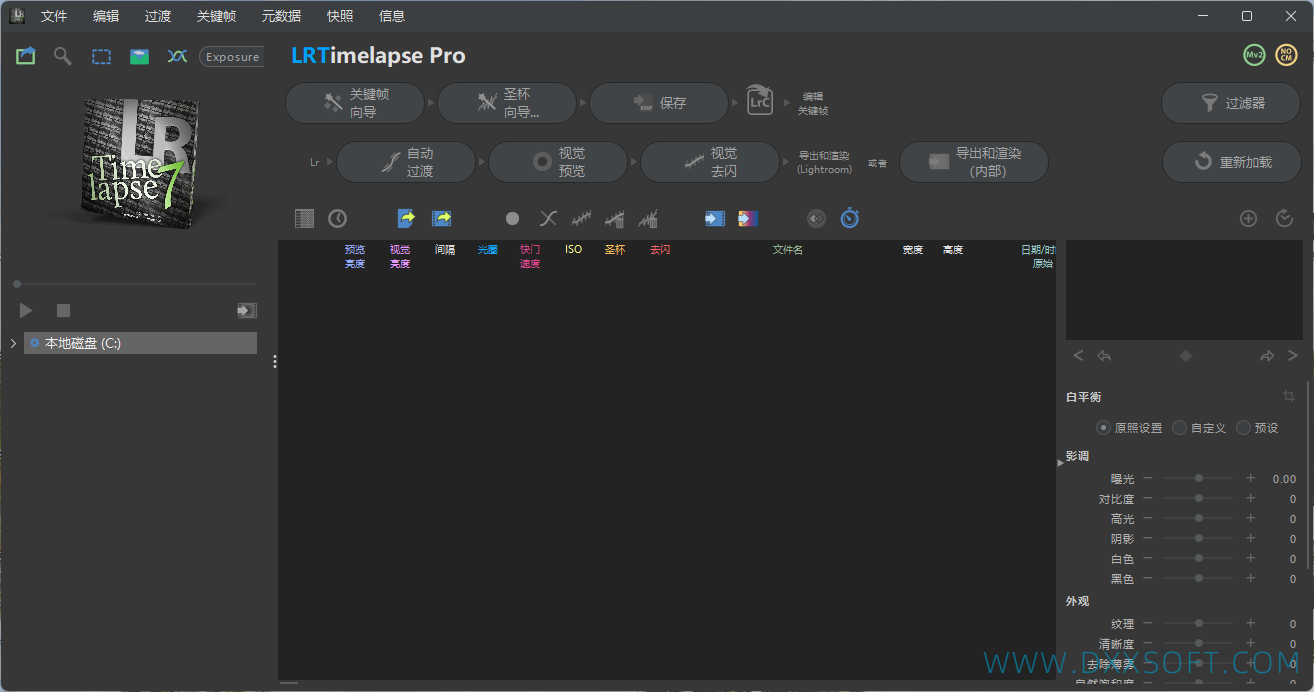The image size is (1314, 692).
Task: Select the 本地磁盘 (C:) drive row
Action: (x=140, y=343)
